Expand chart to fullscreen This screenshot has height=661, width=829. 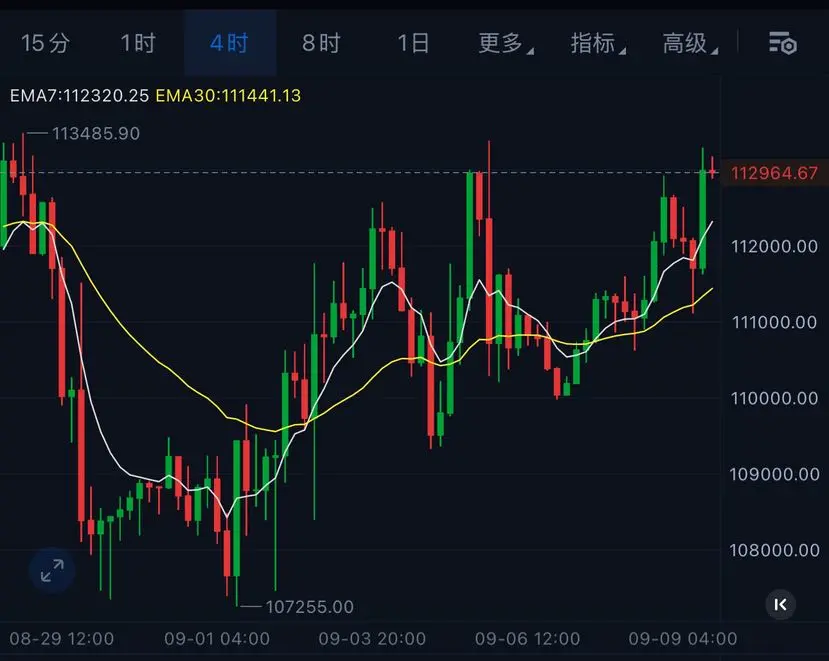click(52, 570)
